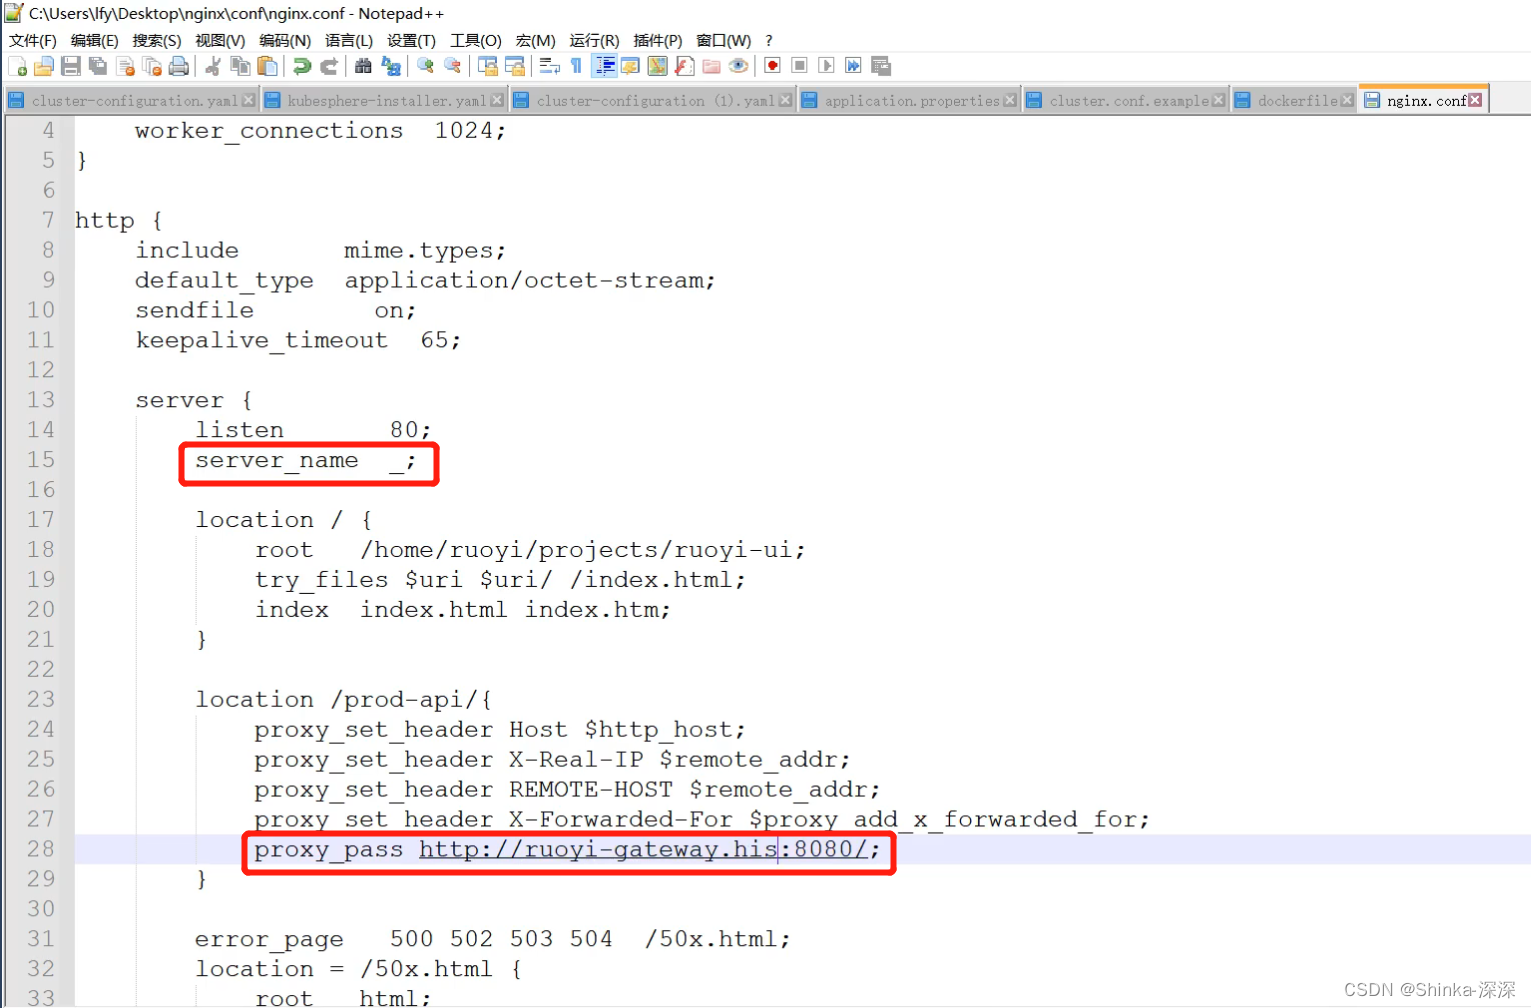Switch to the cluster-configuration.yaml tab
Image resolution: width=1531 pixels, height=1008 pixels.
[x=134, y=100]
